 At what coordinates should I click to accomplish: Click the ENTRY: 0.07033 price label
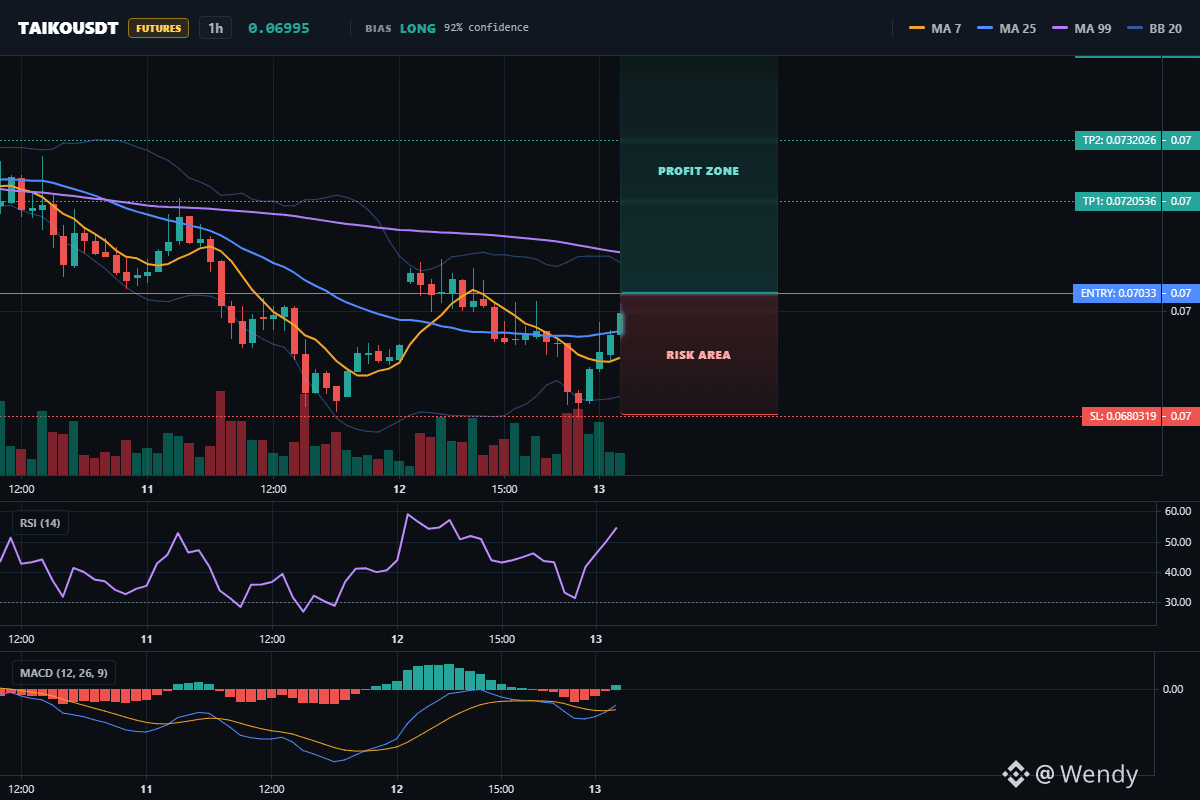pos(1118,293)
